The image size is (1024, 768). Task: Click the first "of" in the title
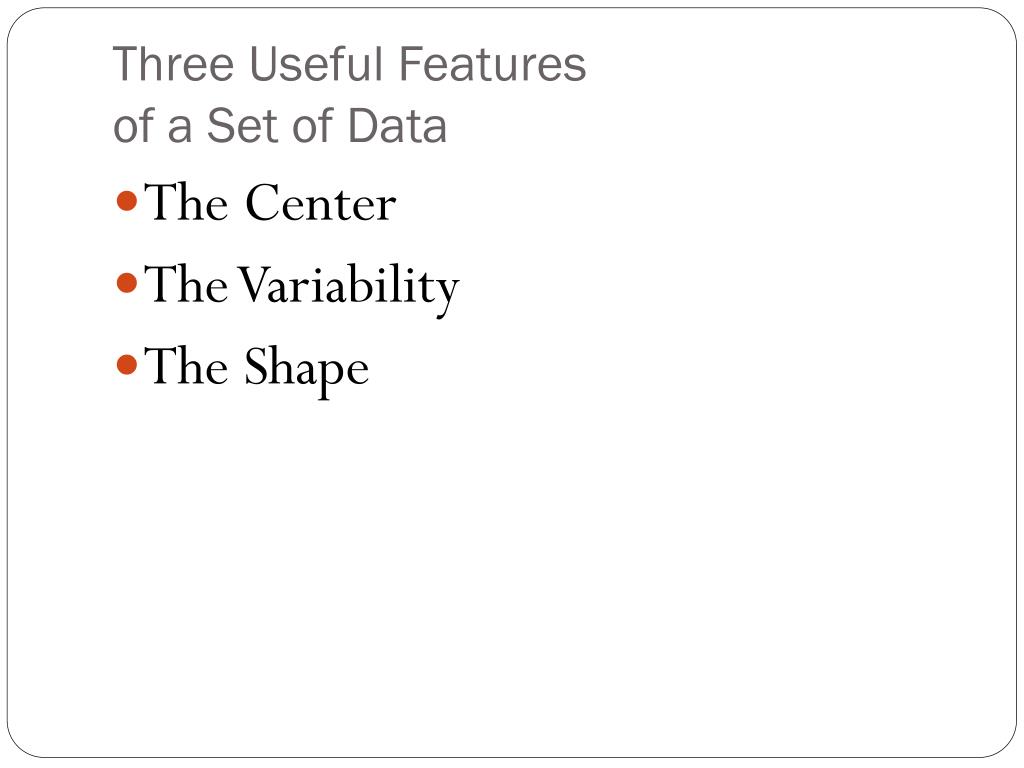(x=132, y=127)
